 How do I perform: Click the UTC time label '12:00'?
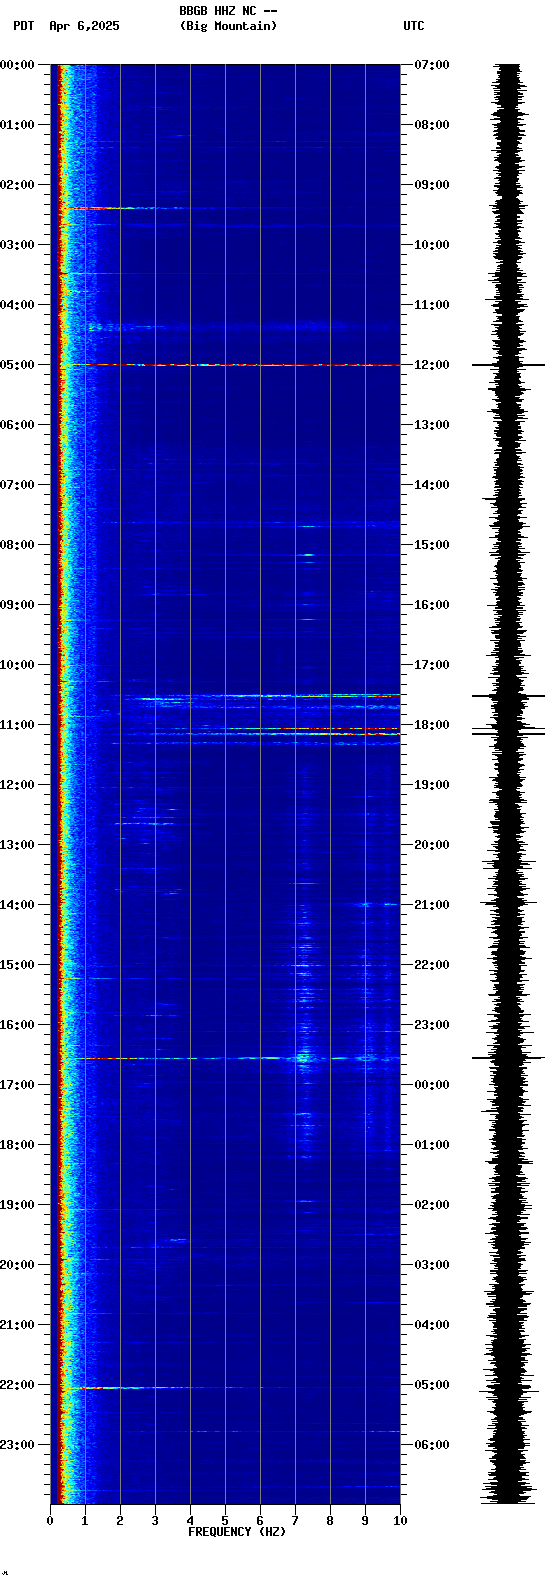432,365
